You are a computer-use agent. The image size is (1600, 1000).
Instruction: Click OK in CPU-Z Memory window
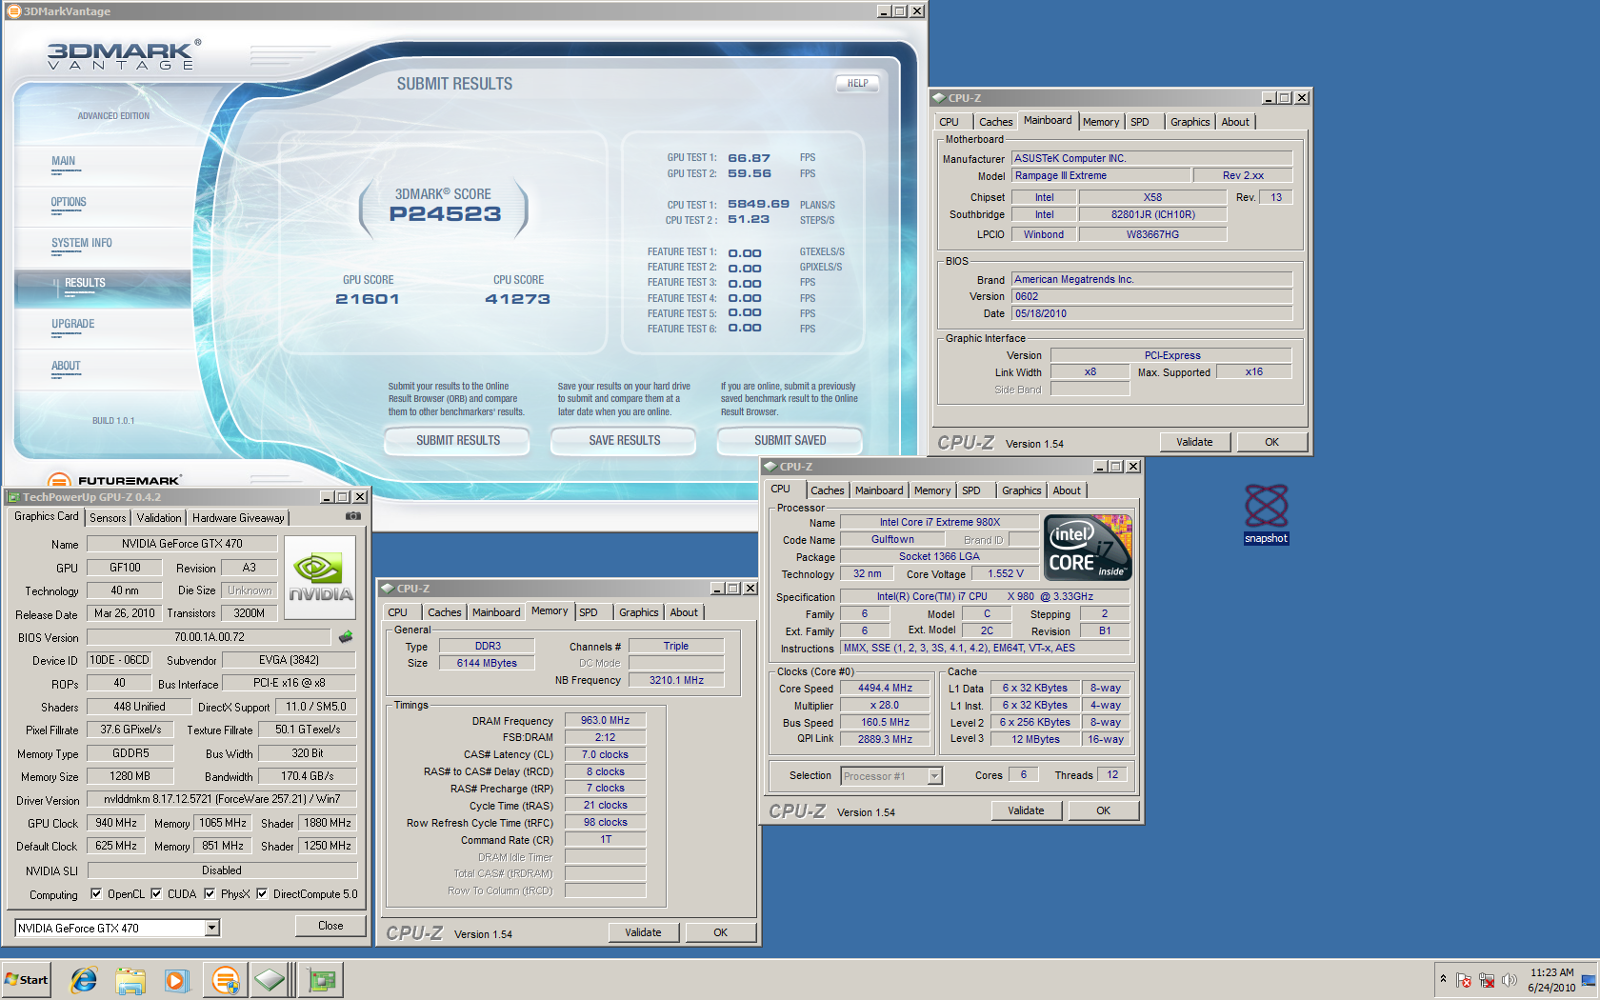720,932
